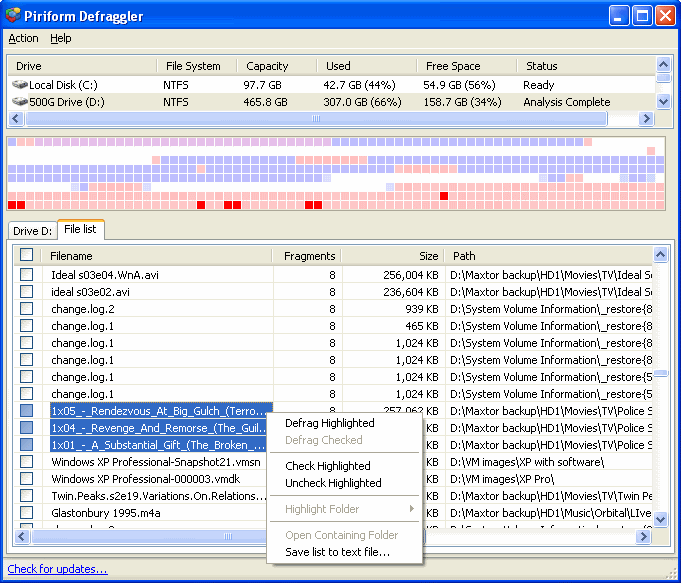The height and width of the screenshot is (583, 681).
Task: Click the Defraggler app icon in title bar
Action: [x=13, y=14]
